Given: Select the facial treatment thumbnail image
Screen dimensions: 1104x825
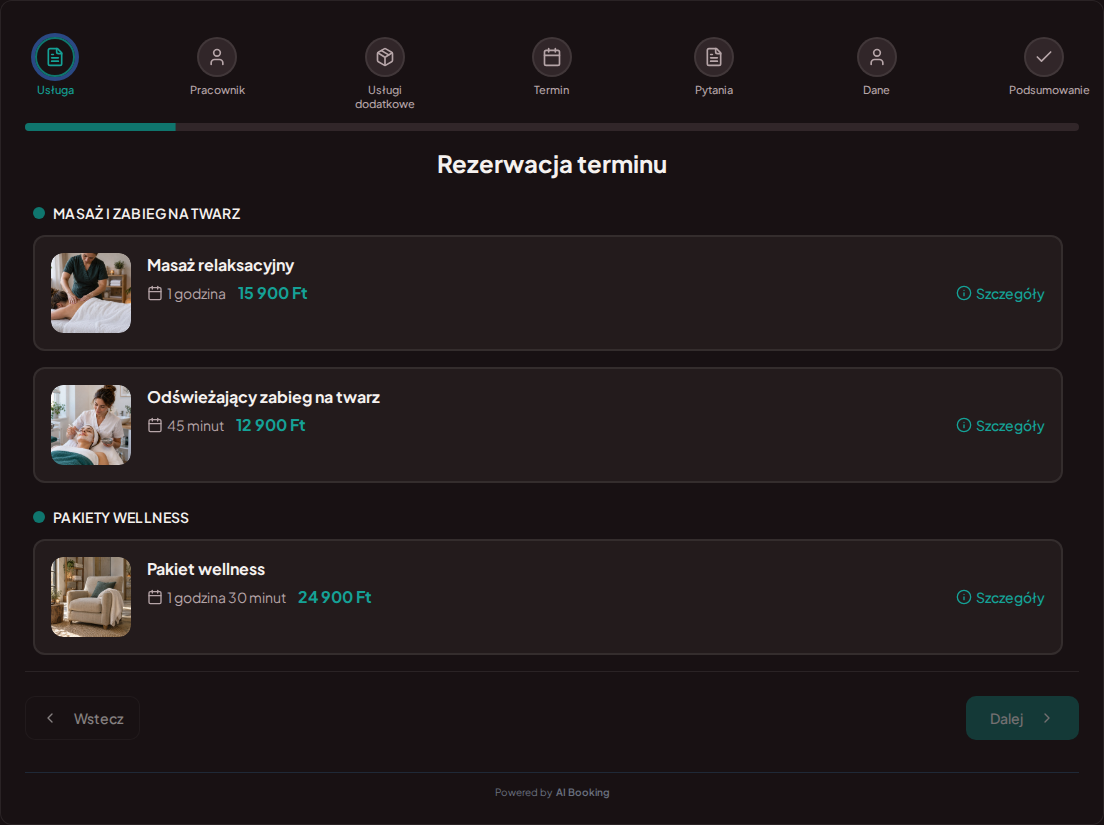Looking at the screenshot, I should point(91,424).
